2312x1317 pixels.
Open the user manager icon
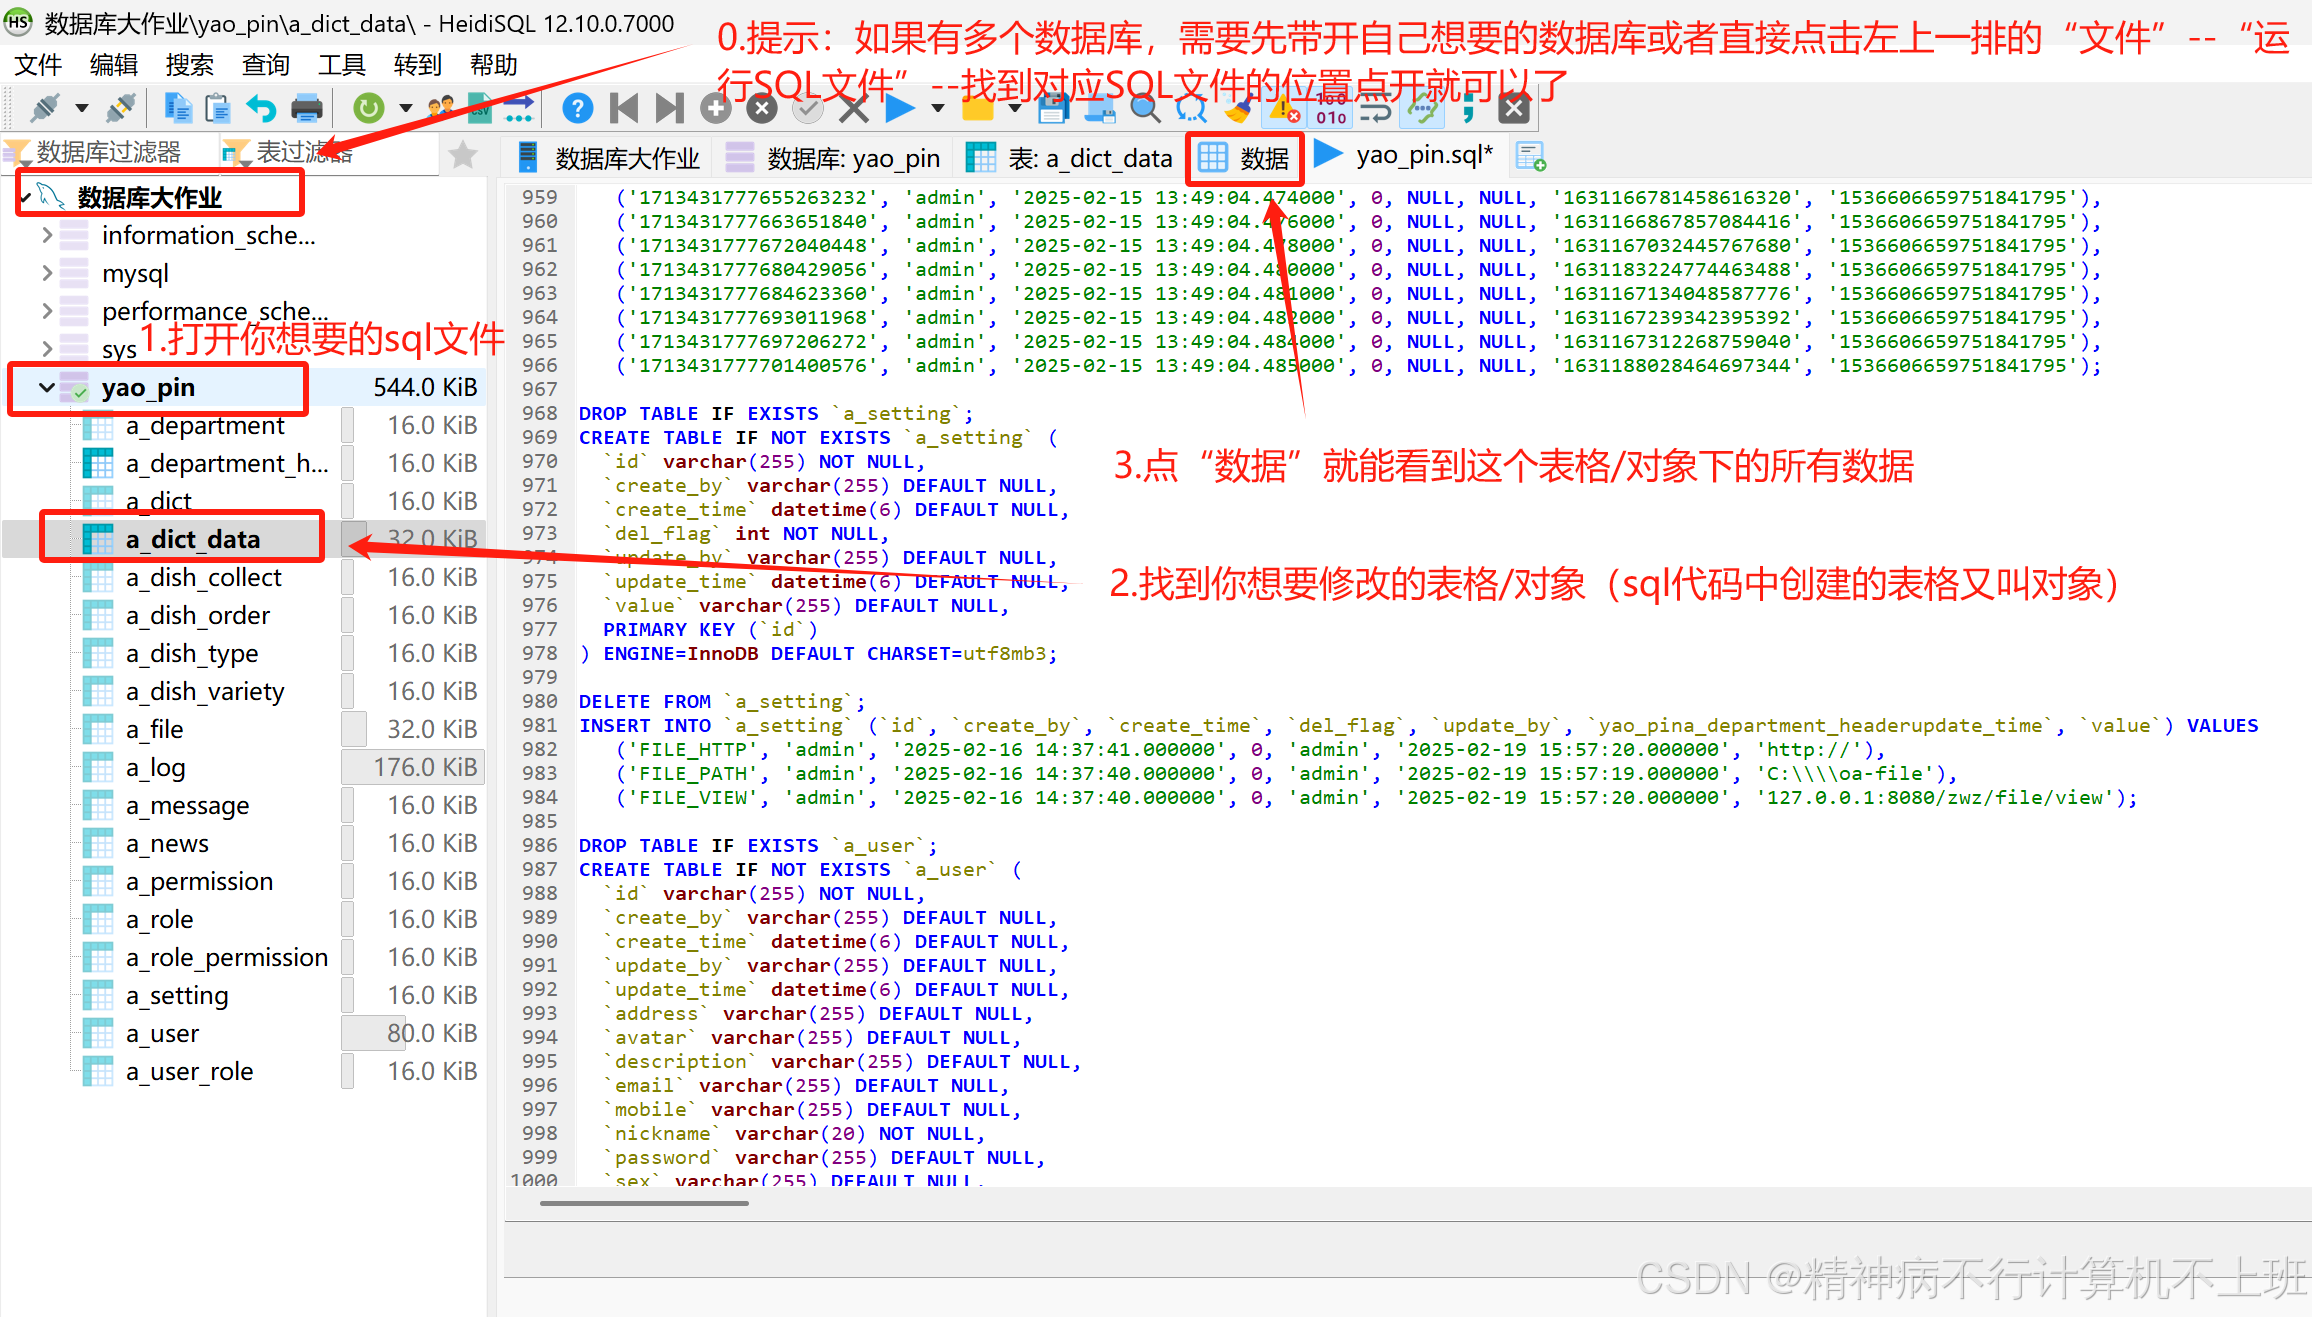pyautogui.click(x=440, y=107)
